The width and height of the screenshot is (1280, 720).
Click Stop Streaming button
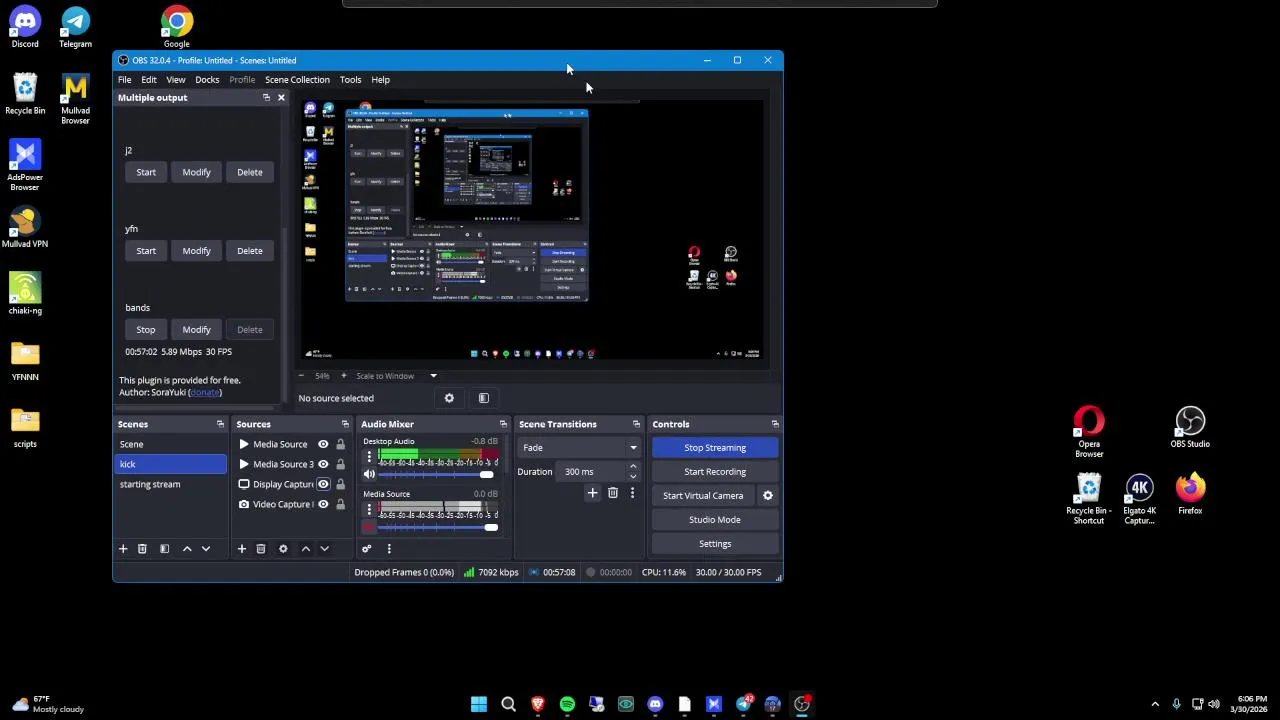(x=715, y=448)
